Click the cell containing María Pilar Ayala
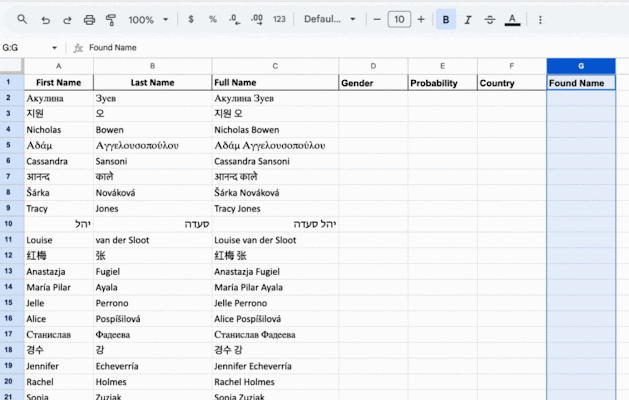 pos(275,287)
